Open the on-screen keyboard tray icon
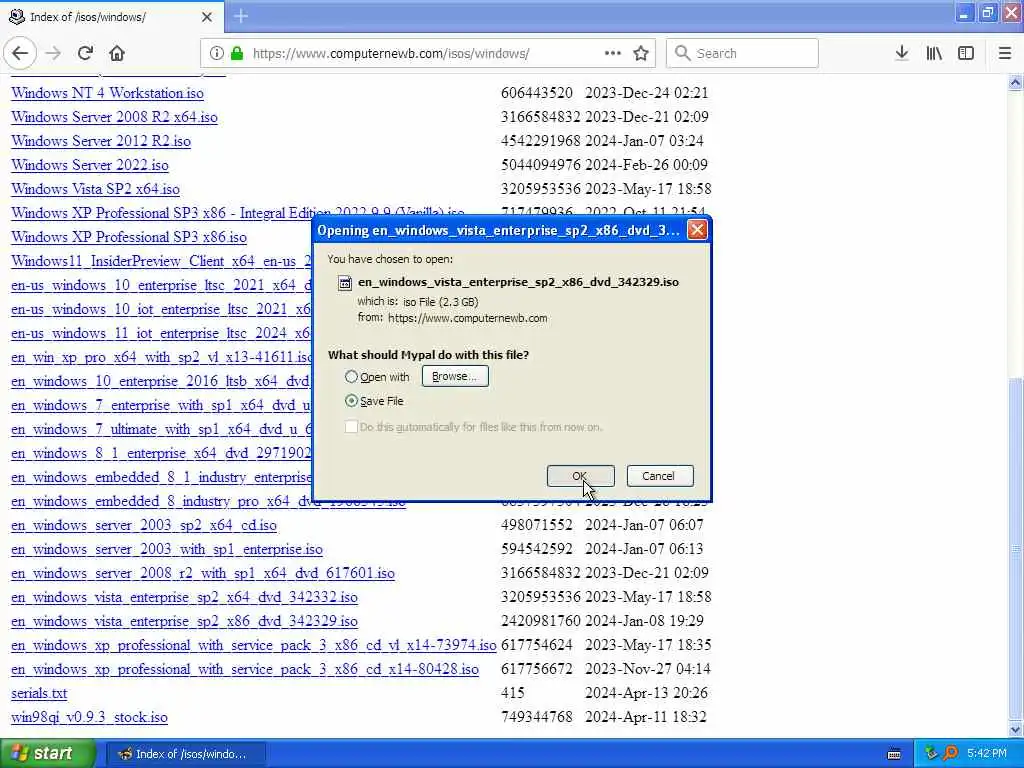1024x768 pixels. pos(894,754)
